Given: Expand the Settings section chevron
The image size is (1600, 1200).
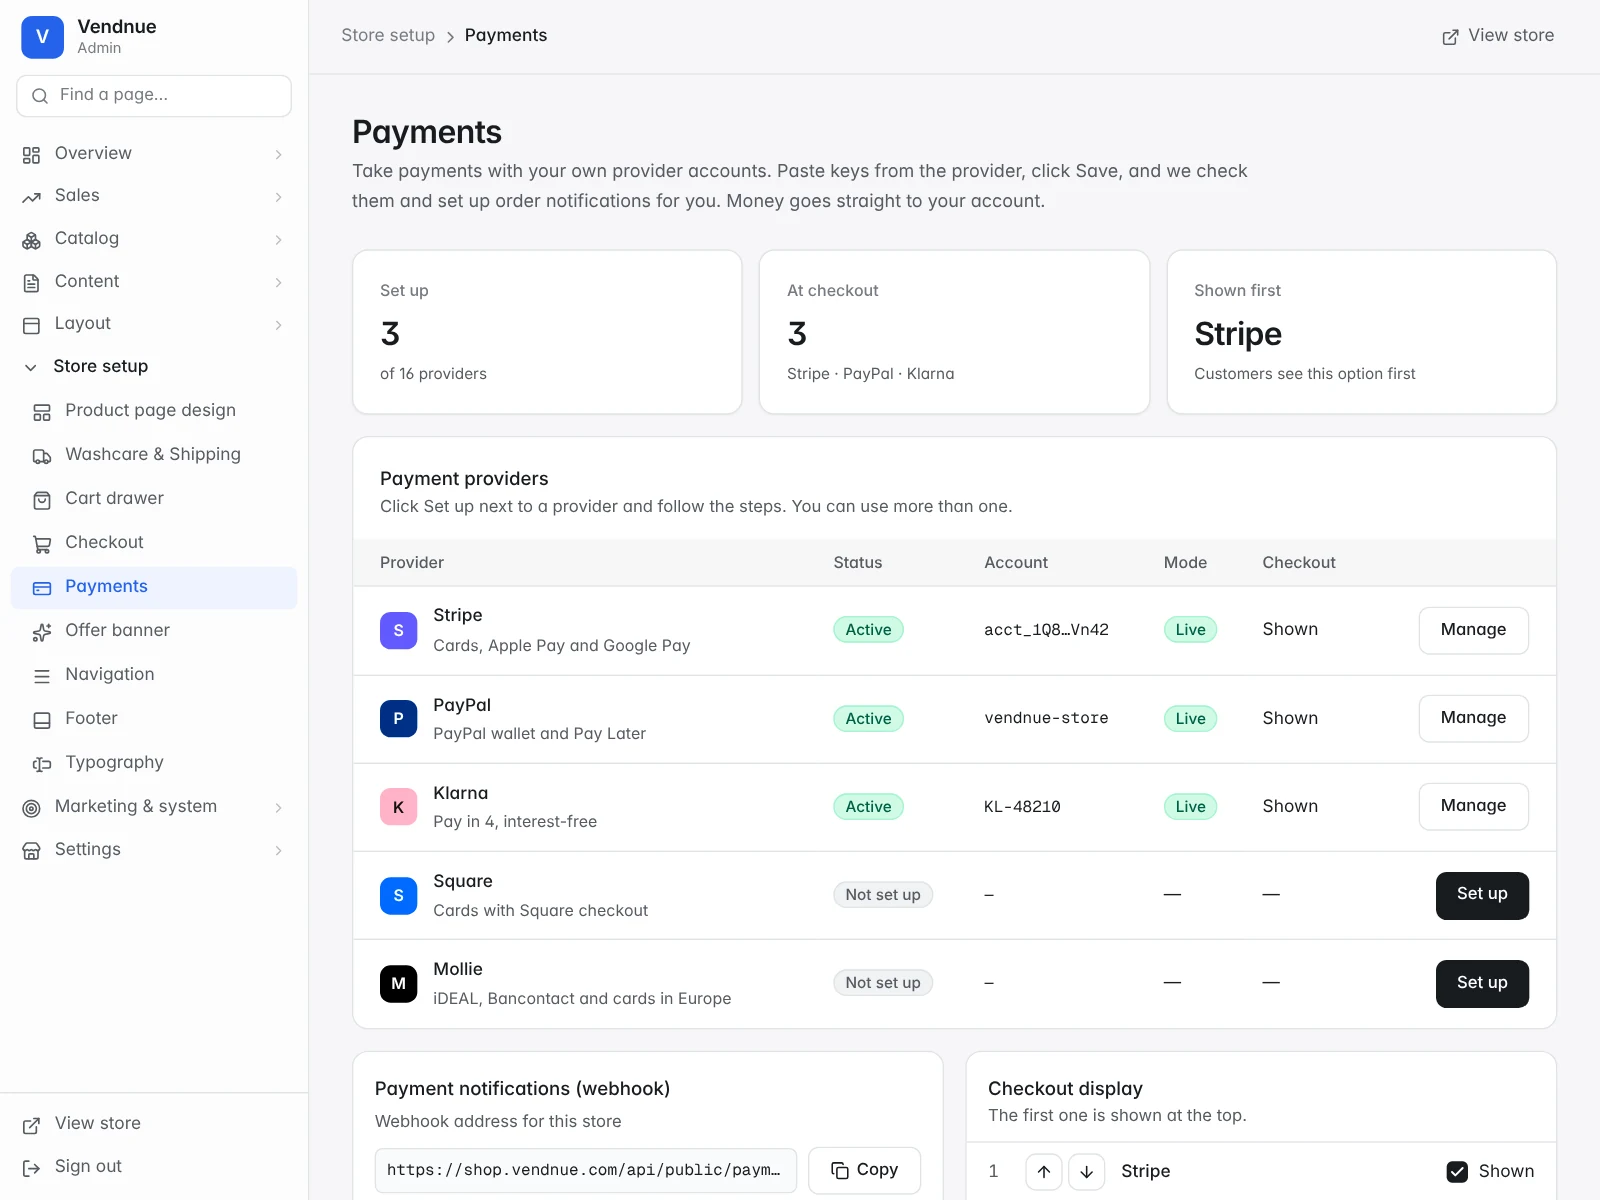Looking at the screenshot, I should tap(278, 850).
